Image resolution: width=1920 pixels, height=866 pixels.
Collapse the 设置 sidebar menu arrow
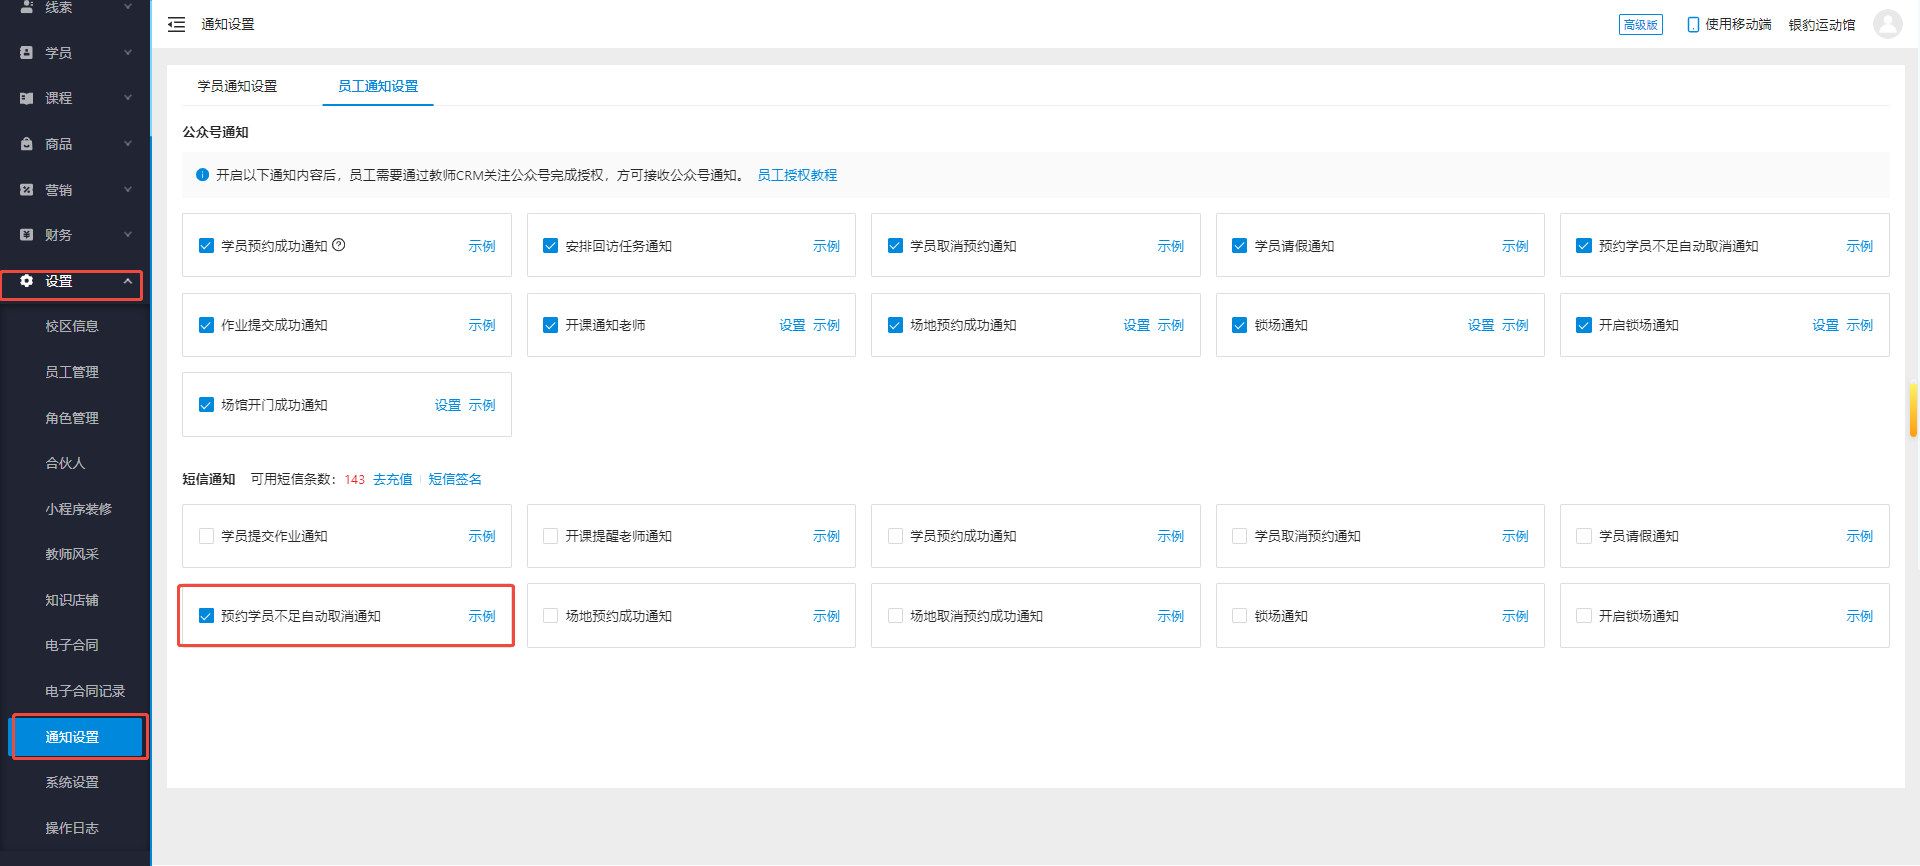pyautogui.click(x=128, y=281)
